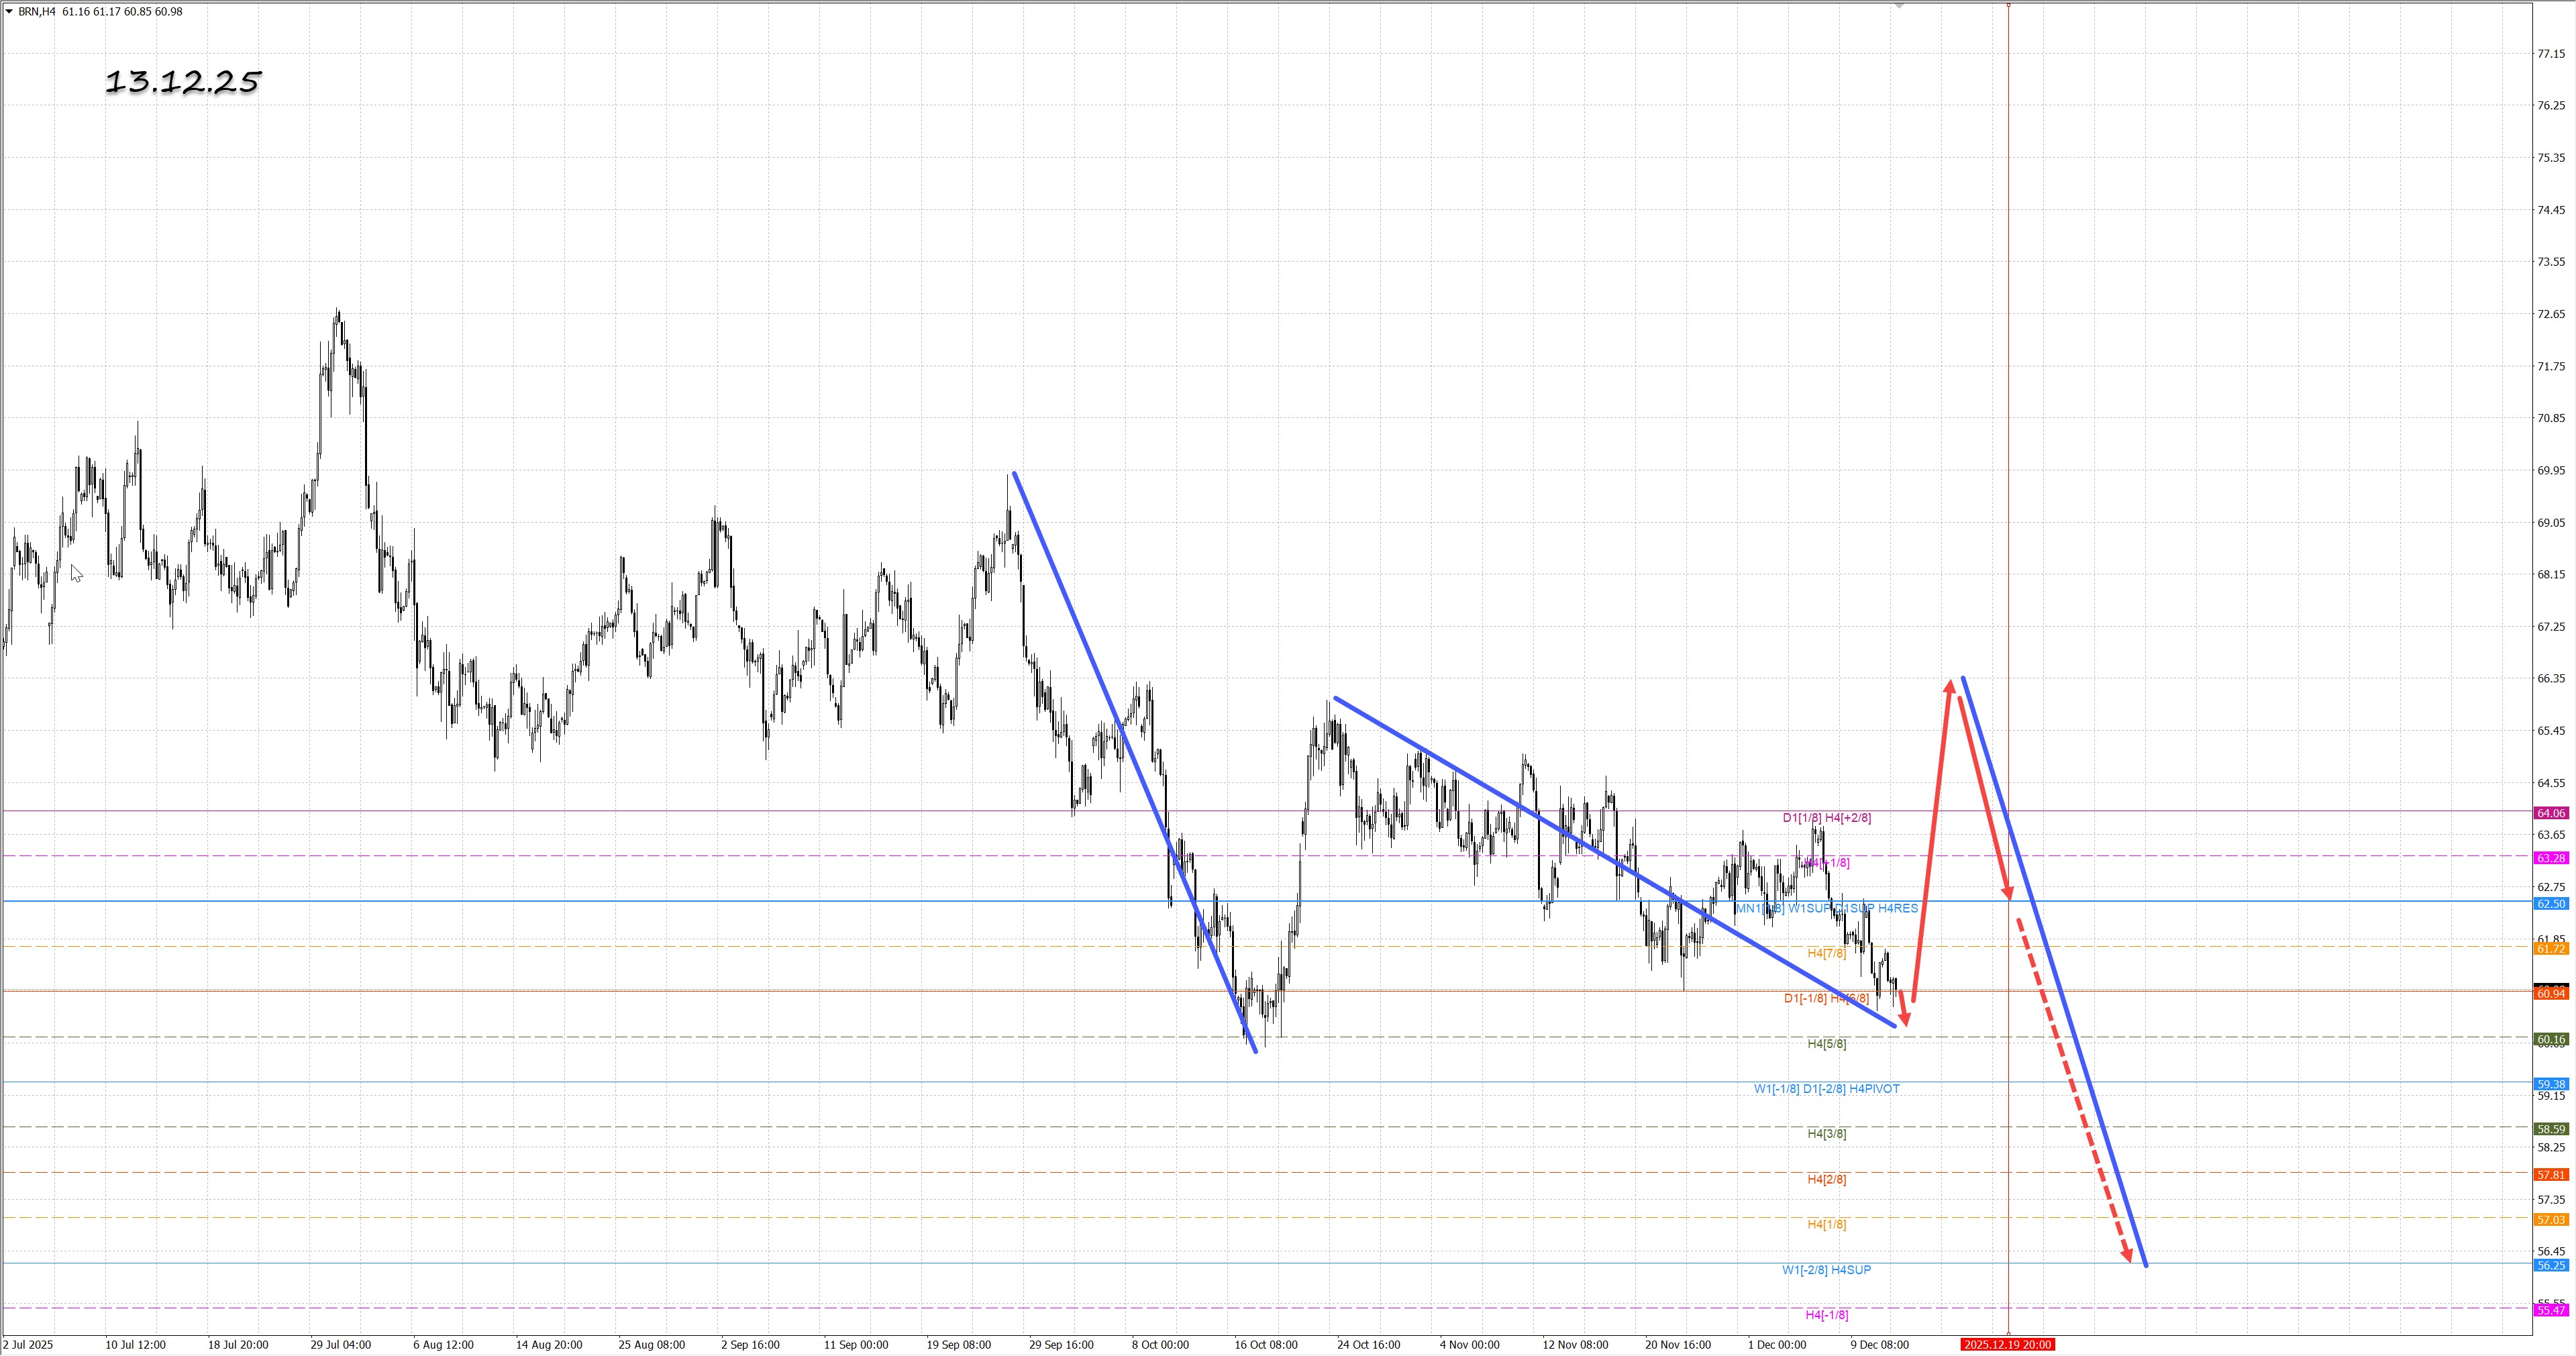Click the 64.06 magenta price tag
Screen dimensions: 2576x1356
coord(2551,813)
